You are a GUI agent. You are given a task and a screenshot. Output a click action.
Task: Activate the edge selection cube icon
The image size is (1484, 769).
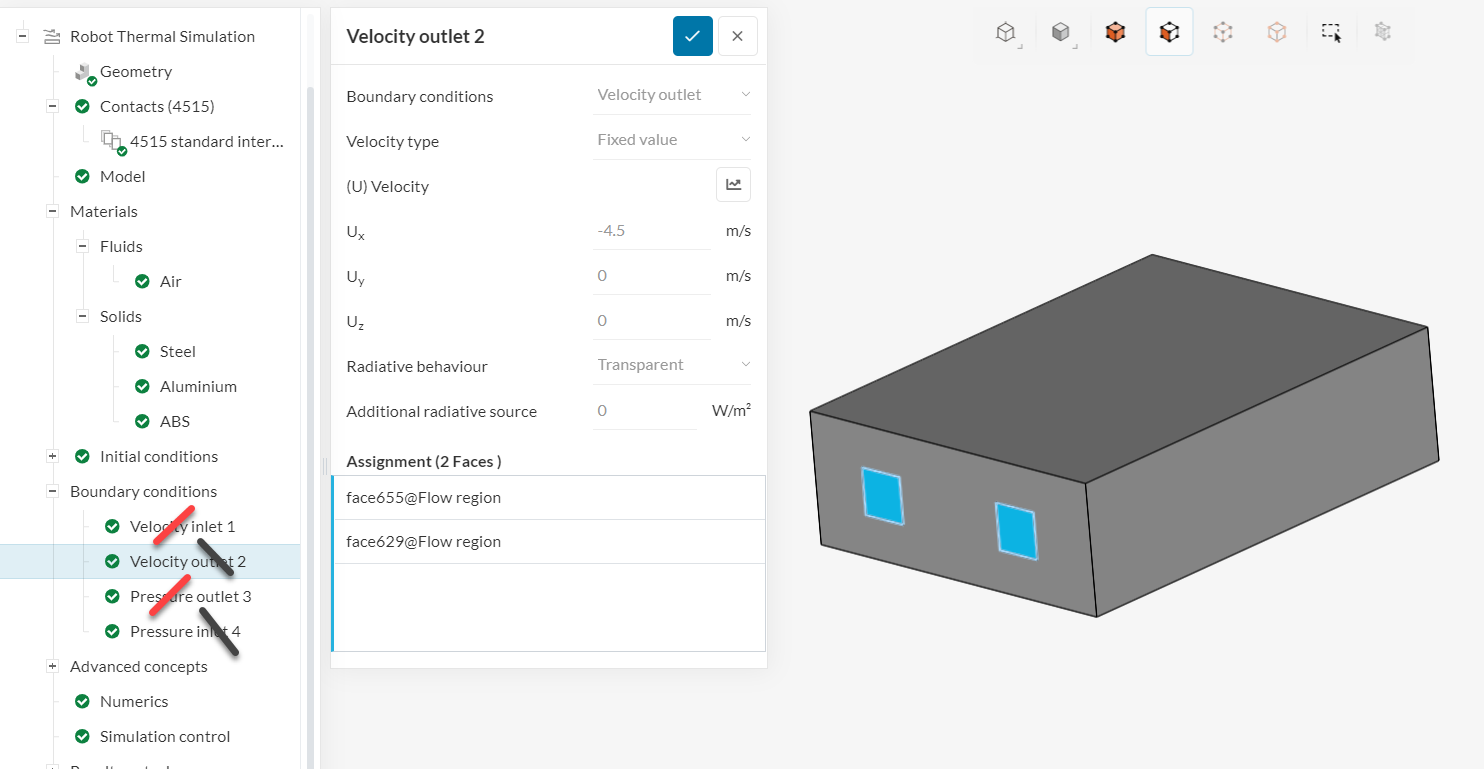[x=1222, y=32]
